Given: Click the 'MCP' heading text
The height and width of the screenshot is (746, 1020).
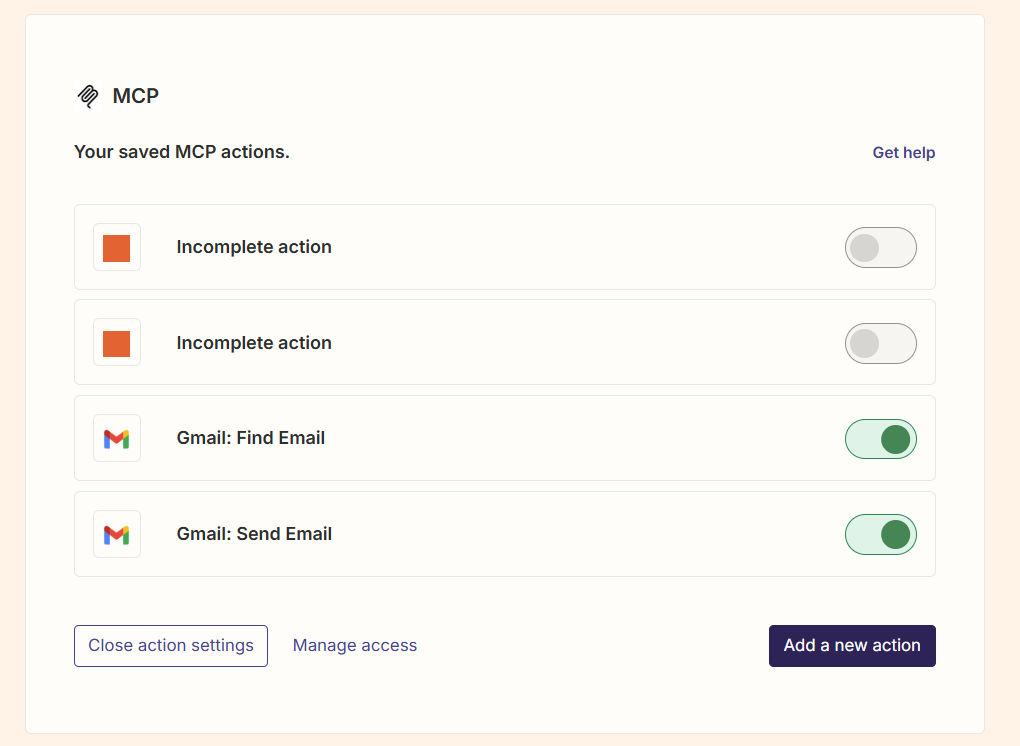Looking at the screenshot, I should point(135,96).
